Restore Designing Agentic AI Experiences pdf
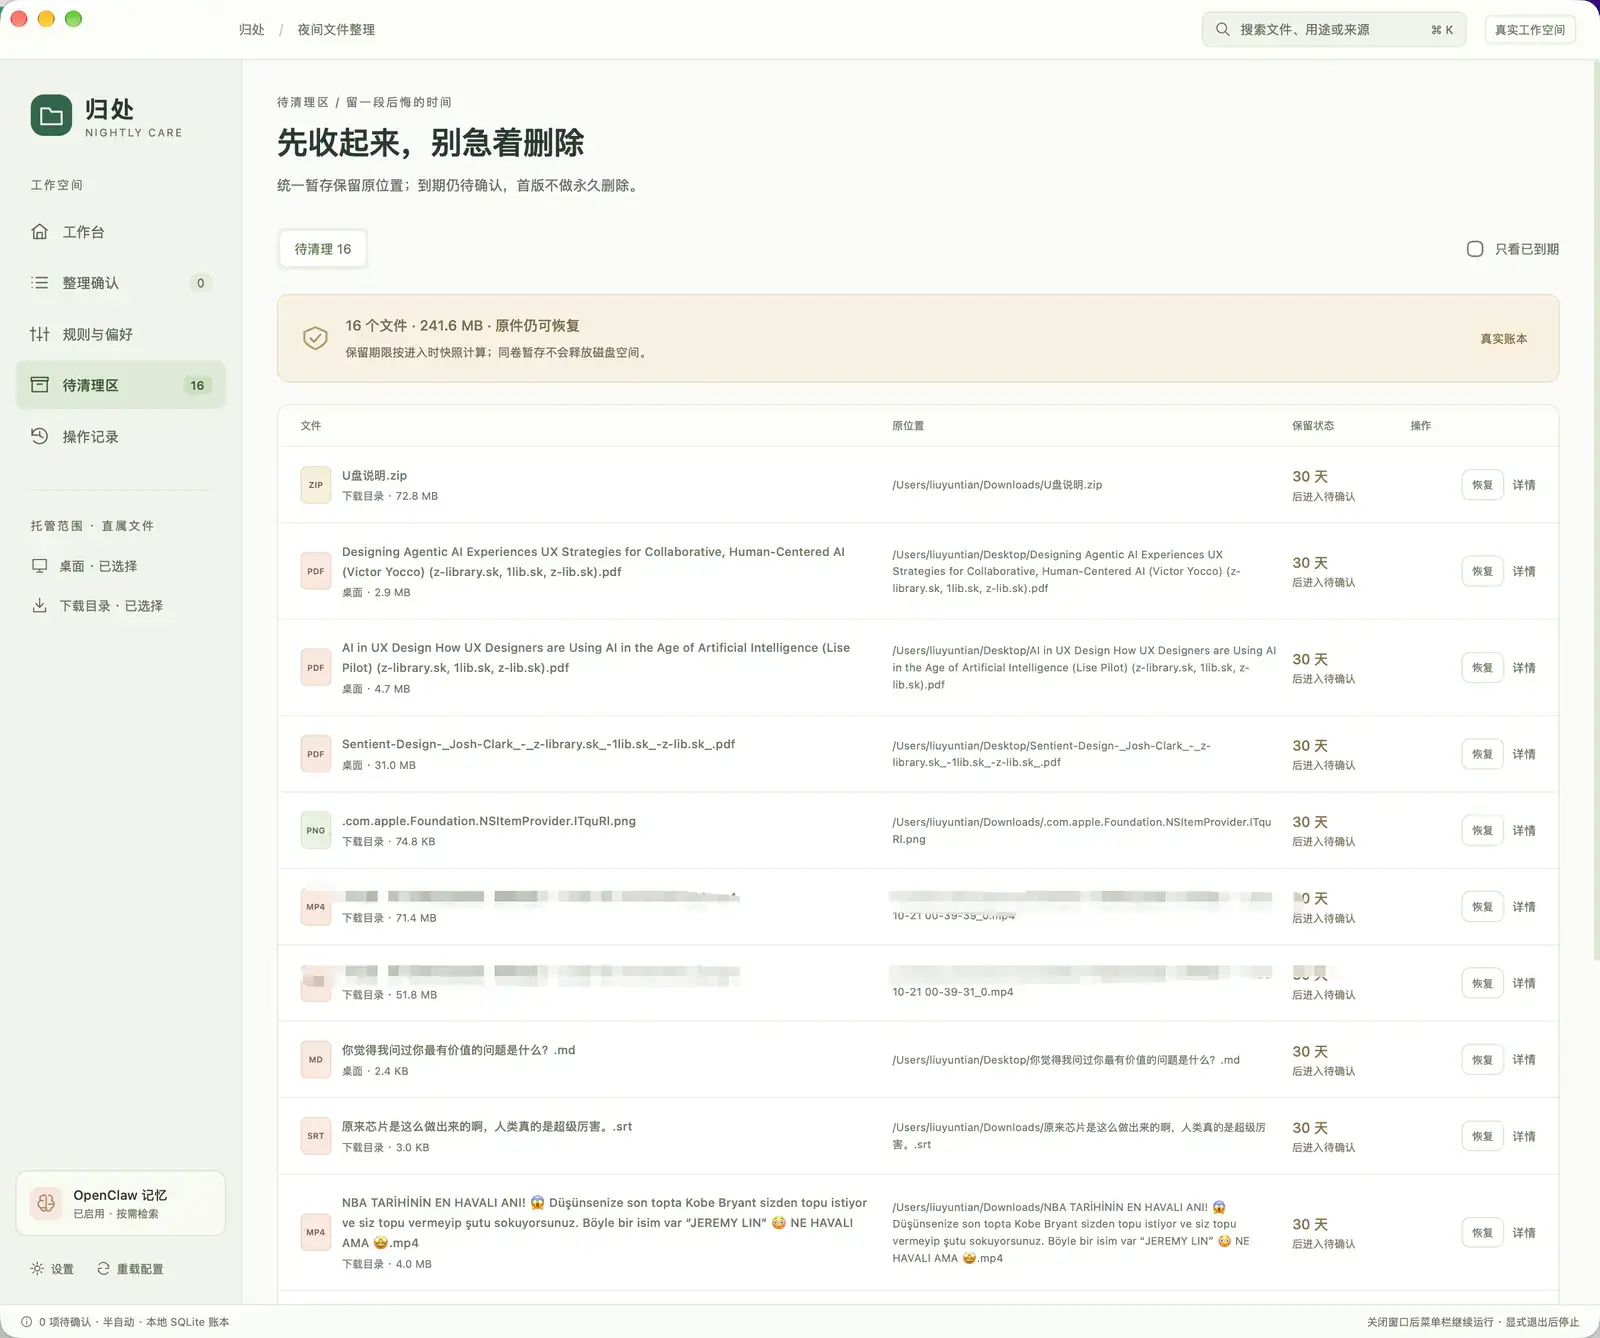Image resolution: width=1600 pixels, height=1338 pixels. pyautogui.click(x=1482, y=571)
